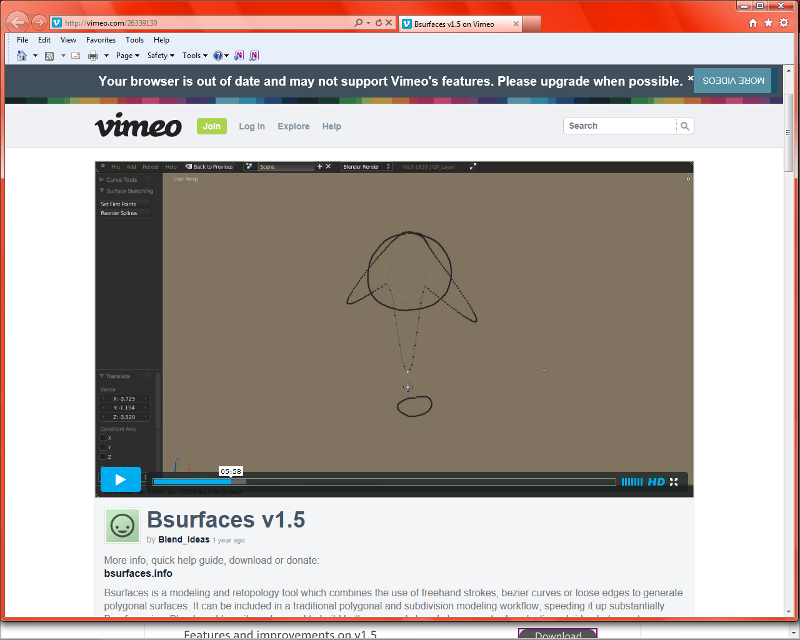This screenshot has height=640, width=800.
Task: Click the Vimeo search magnifier icon
Action: tap(685, 126)
